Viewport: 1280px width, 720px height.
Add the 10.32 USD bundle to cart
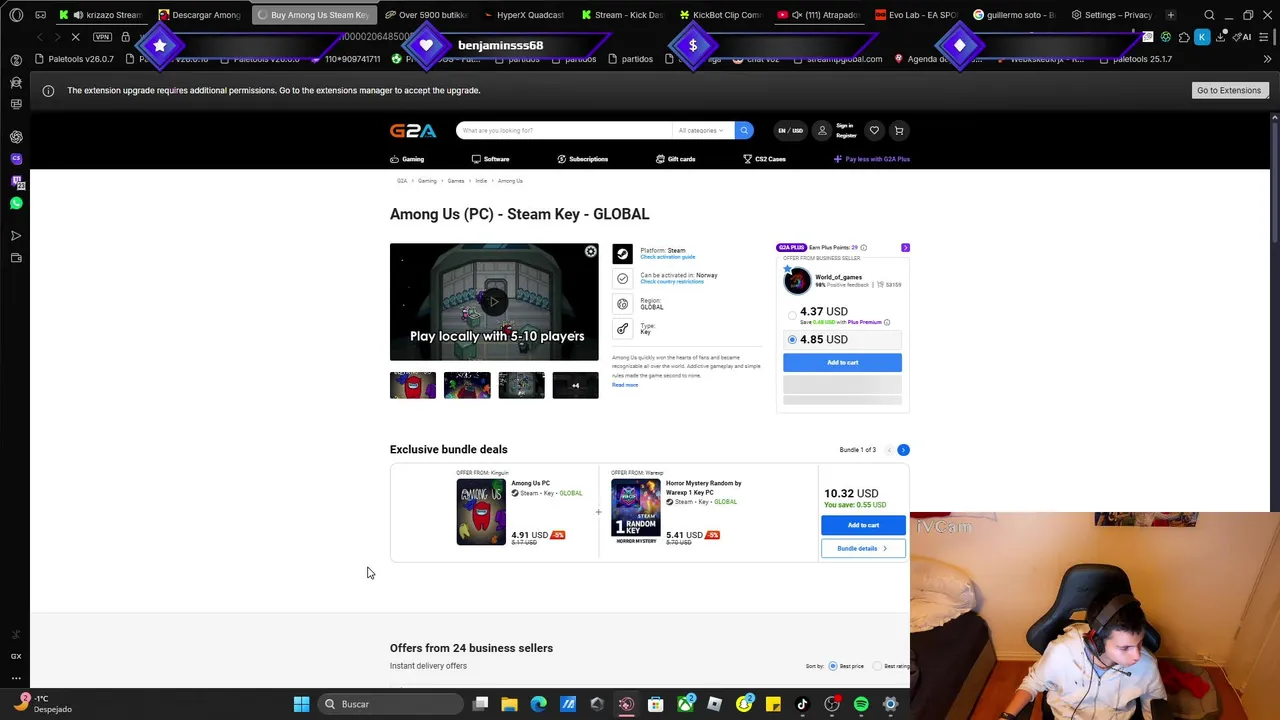[863, 525]
